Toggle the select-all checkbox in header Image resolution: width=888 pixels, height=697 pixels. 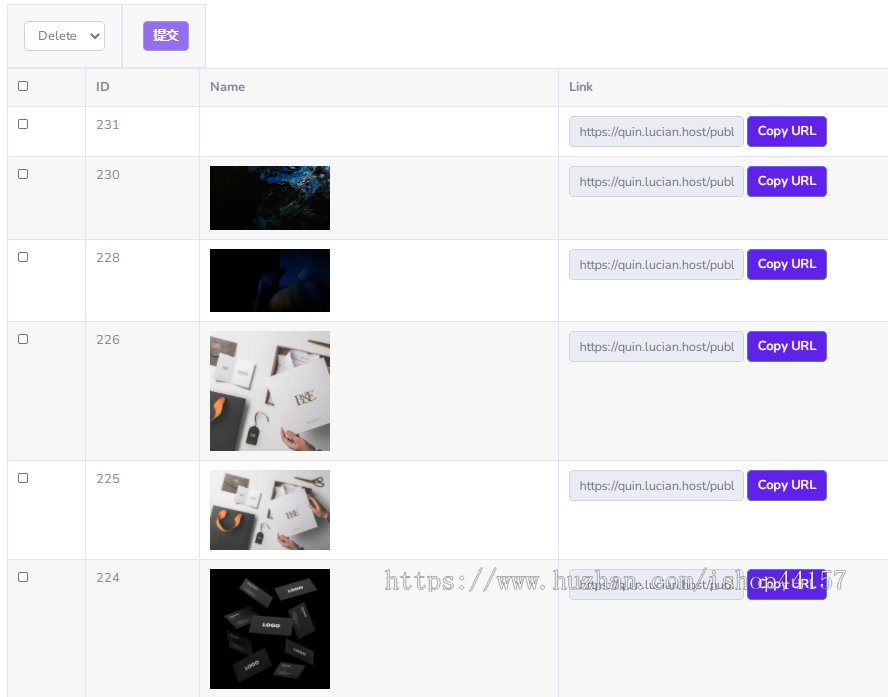tap(23, 86)
